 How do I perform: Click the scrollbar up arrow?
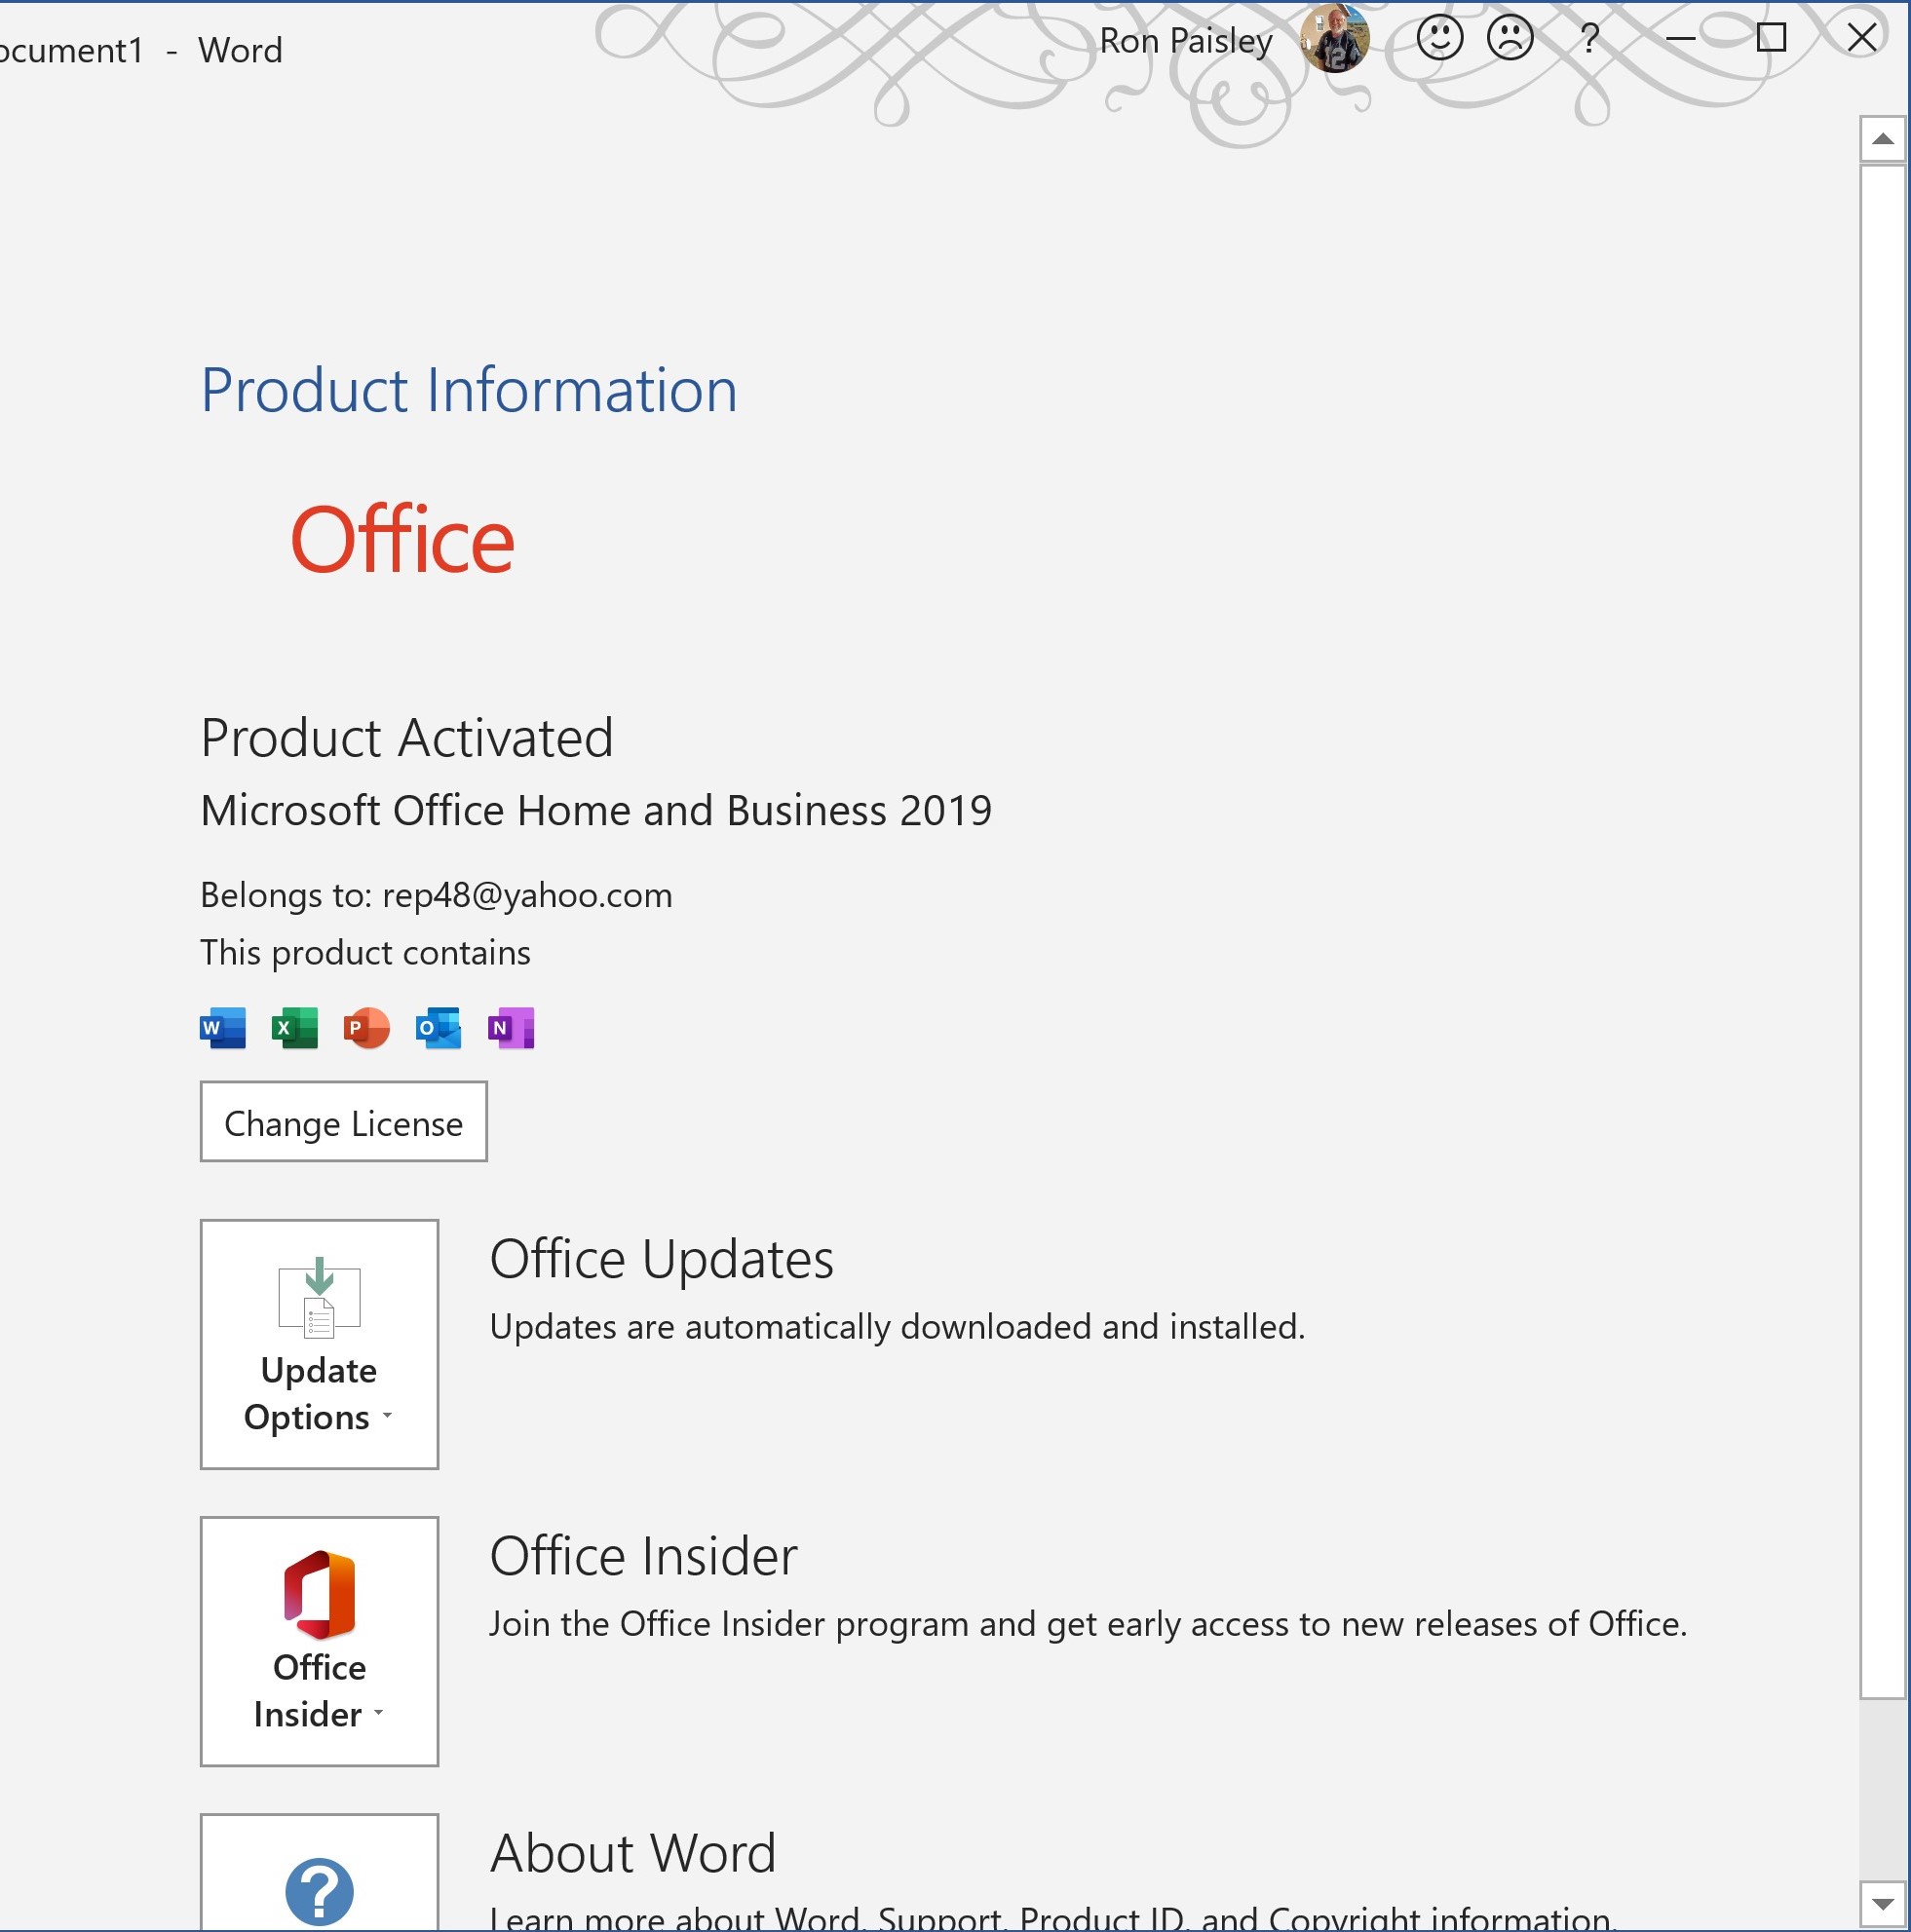click(1882, 139)
